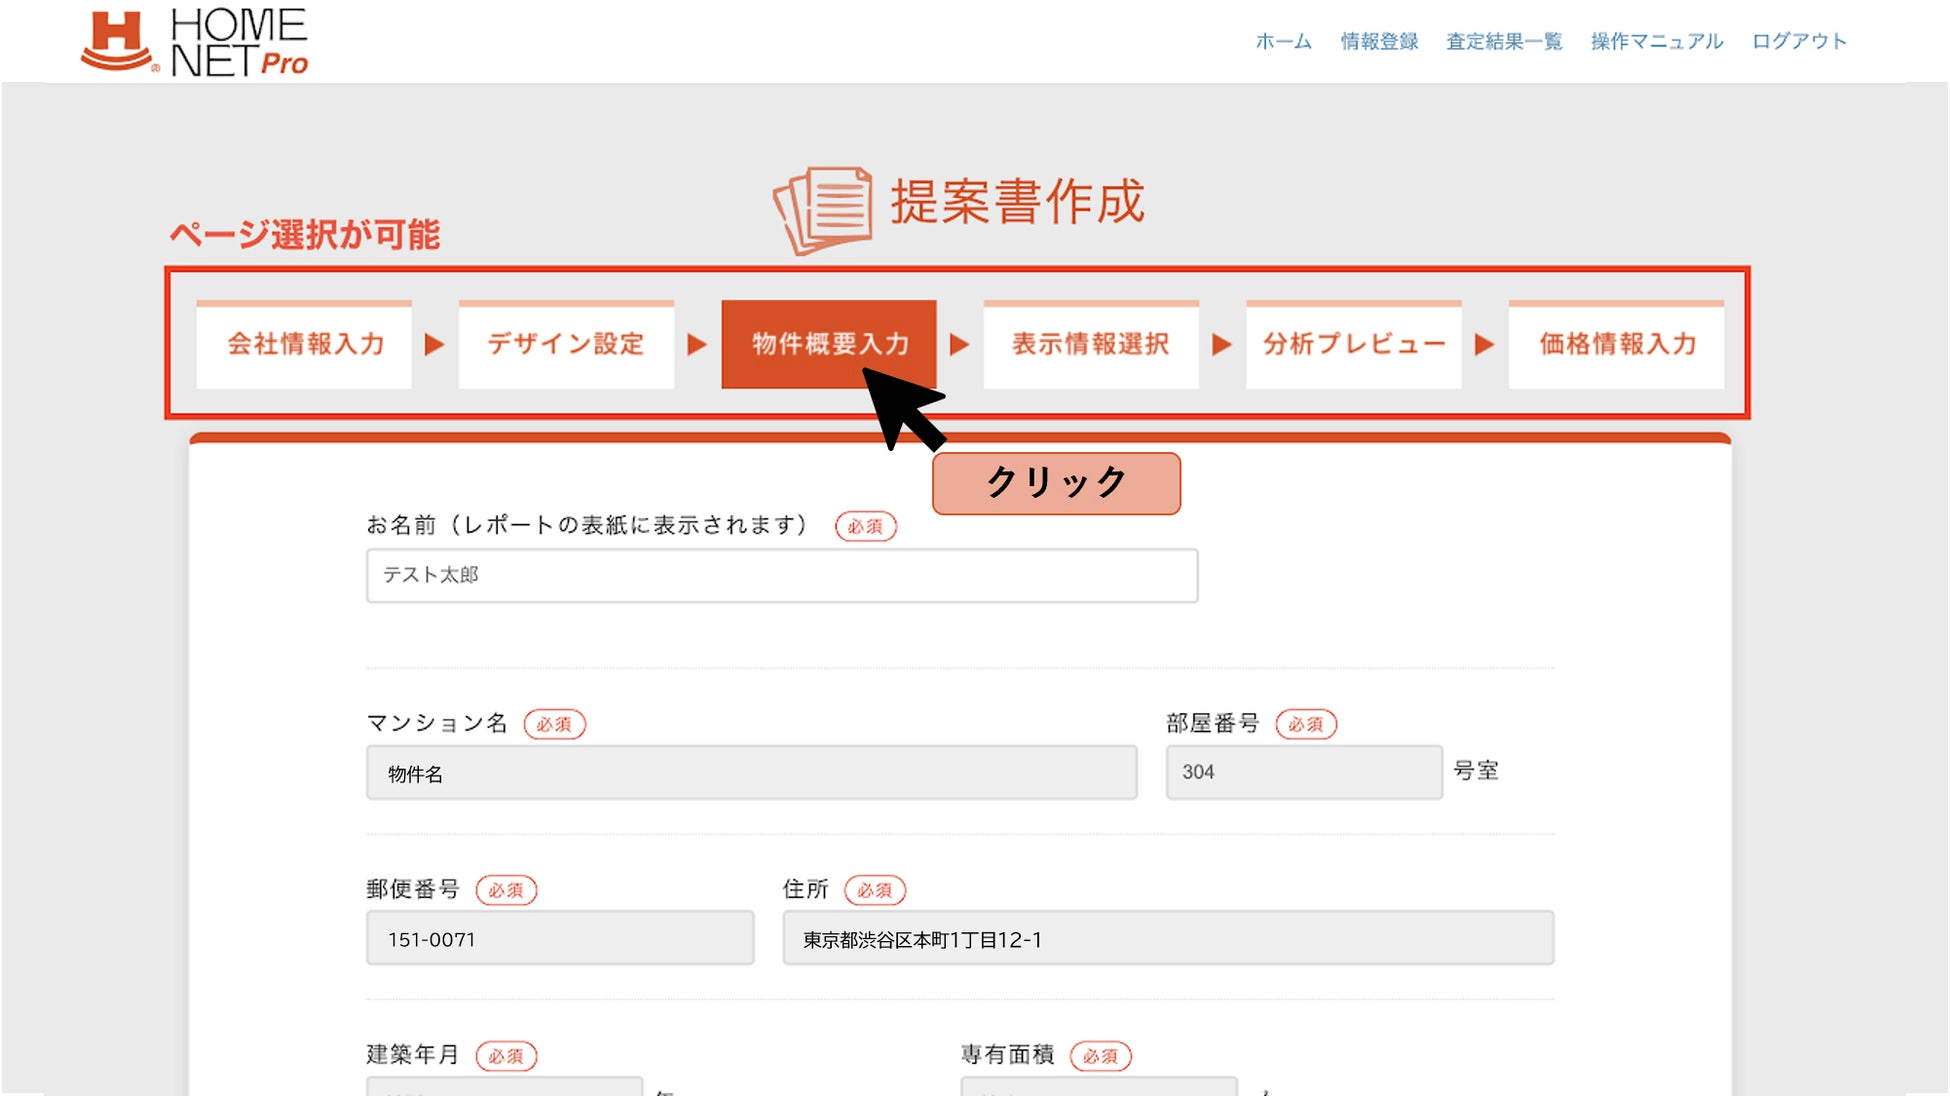
Task: Click arrow between 物件概要入力 and 表示情報選択
Action: click(959, 345)
